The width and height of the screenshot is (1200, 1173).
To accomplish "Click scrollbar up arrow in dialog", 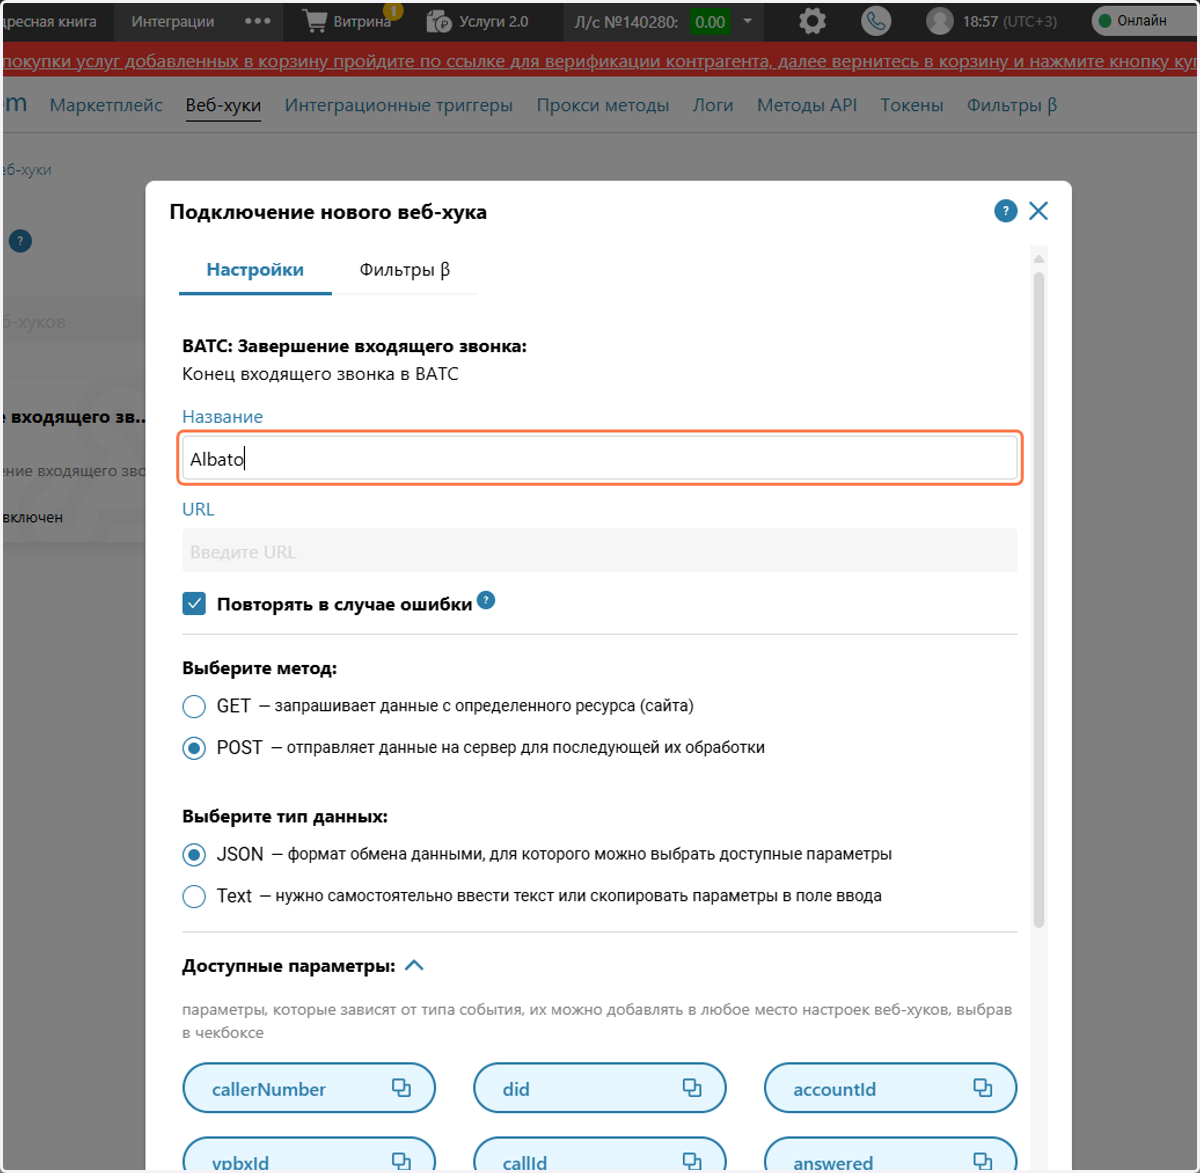I will click(x=1039, y=259).
